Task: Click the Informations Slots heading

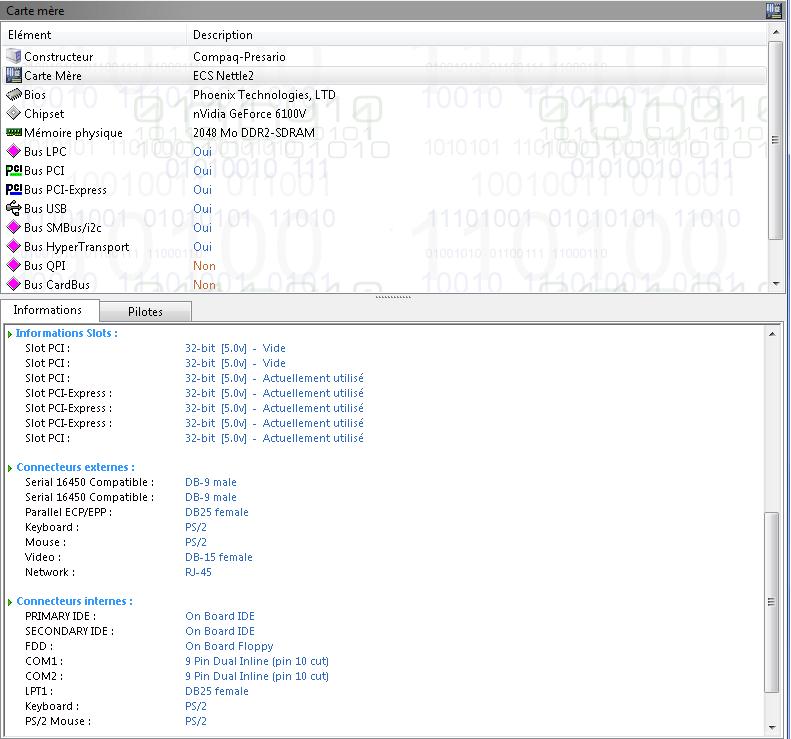Action: tap(67, 333)
